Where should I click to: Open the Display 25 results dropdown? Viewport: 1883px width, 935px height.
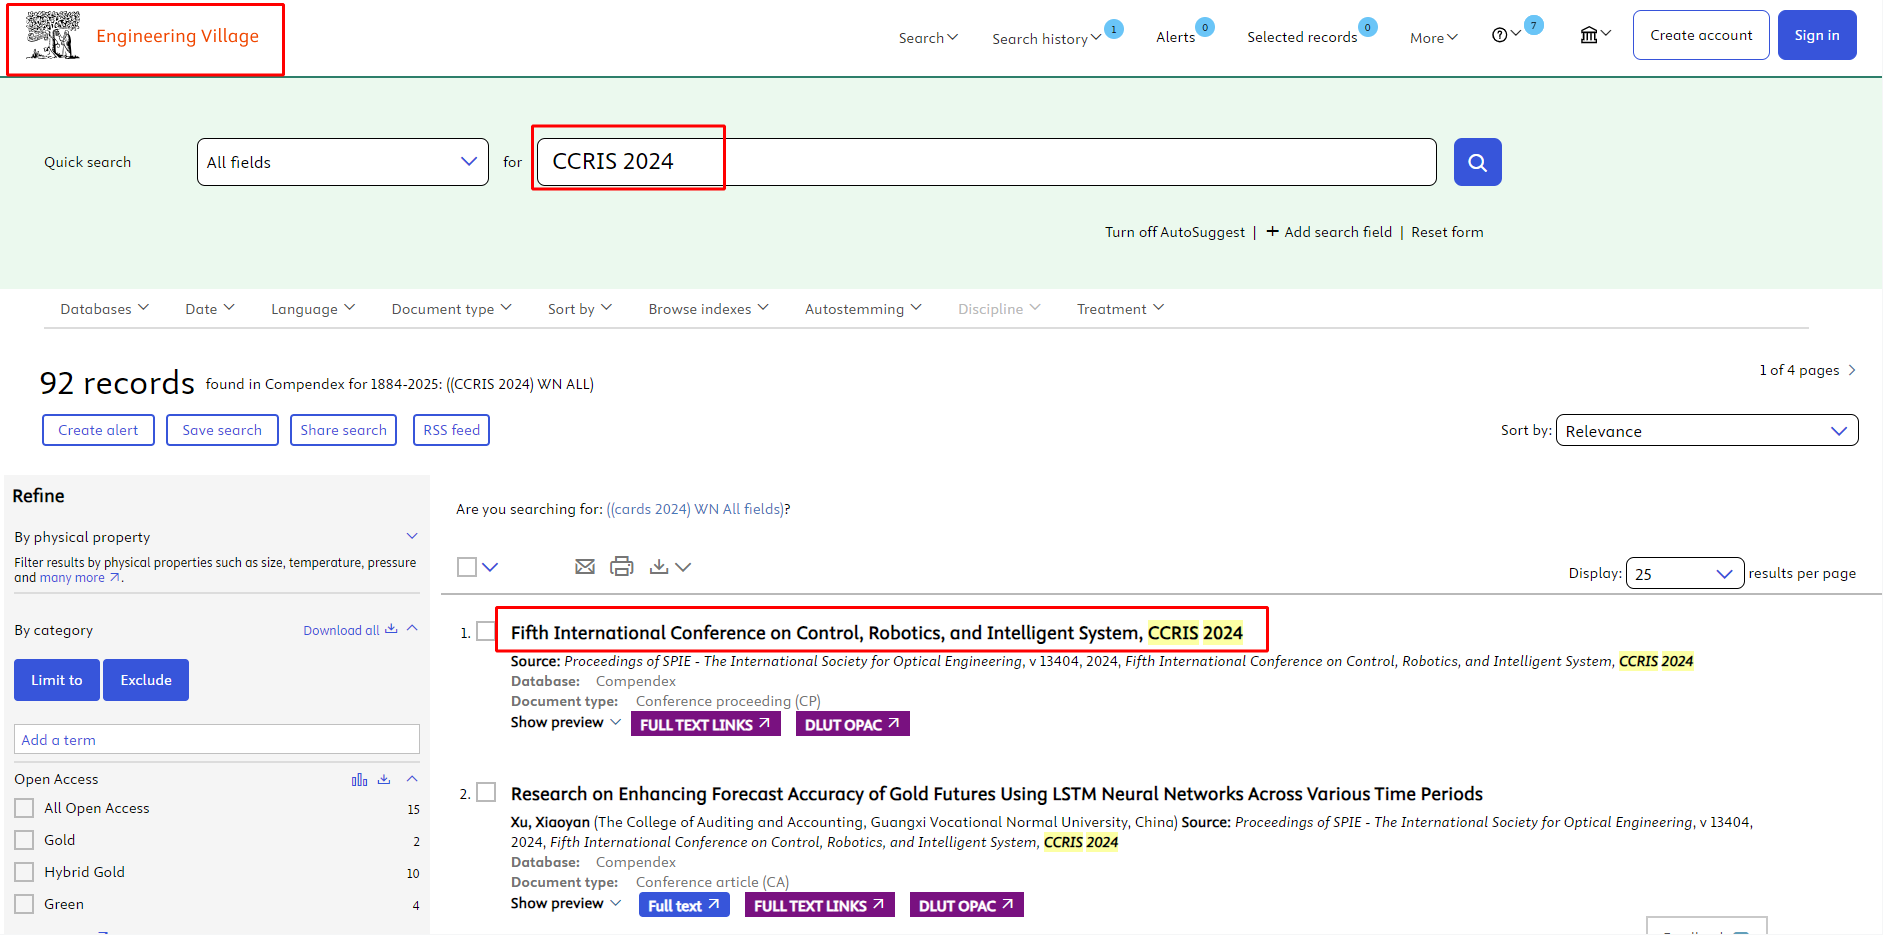coord(1685,573)
